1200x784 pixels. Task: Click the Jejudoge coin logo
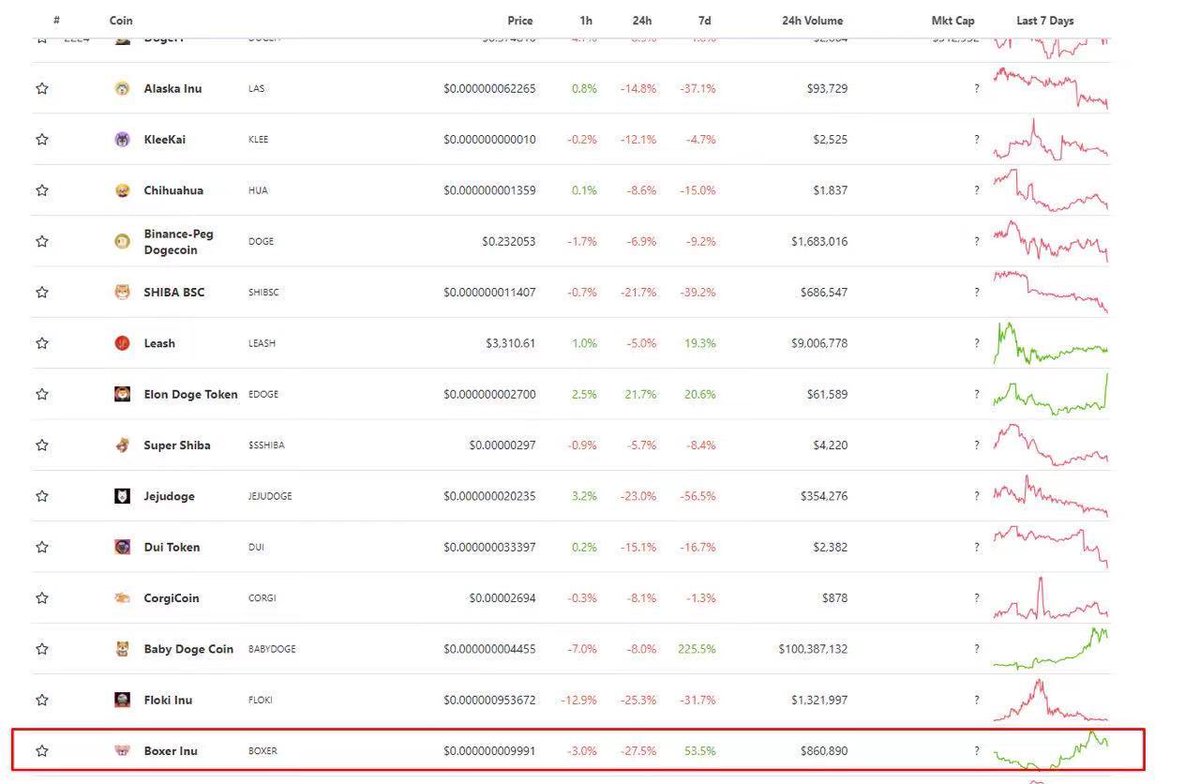122,497
